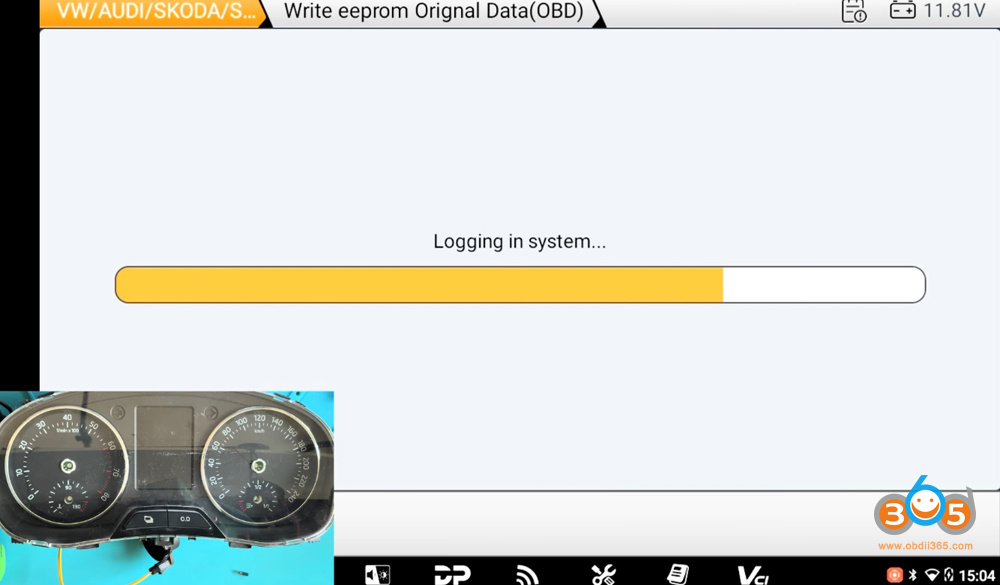
Task: Tap the Bluetooth status icon
Action: click(x=913, y=575)
